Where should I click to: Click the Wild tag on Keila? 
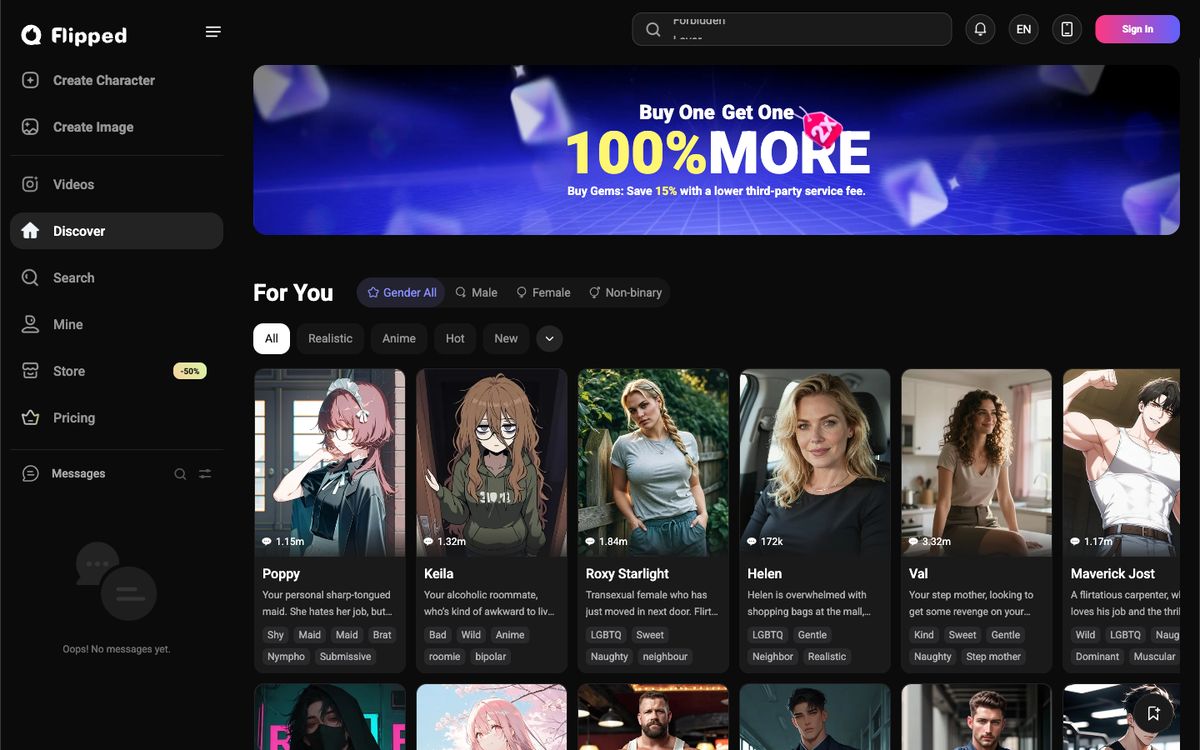471,635
